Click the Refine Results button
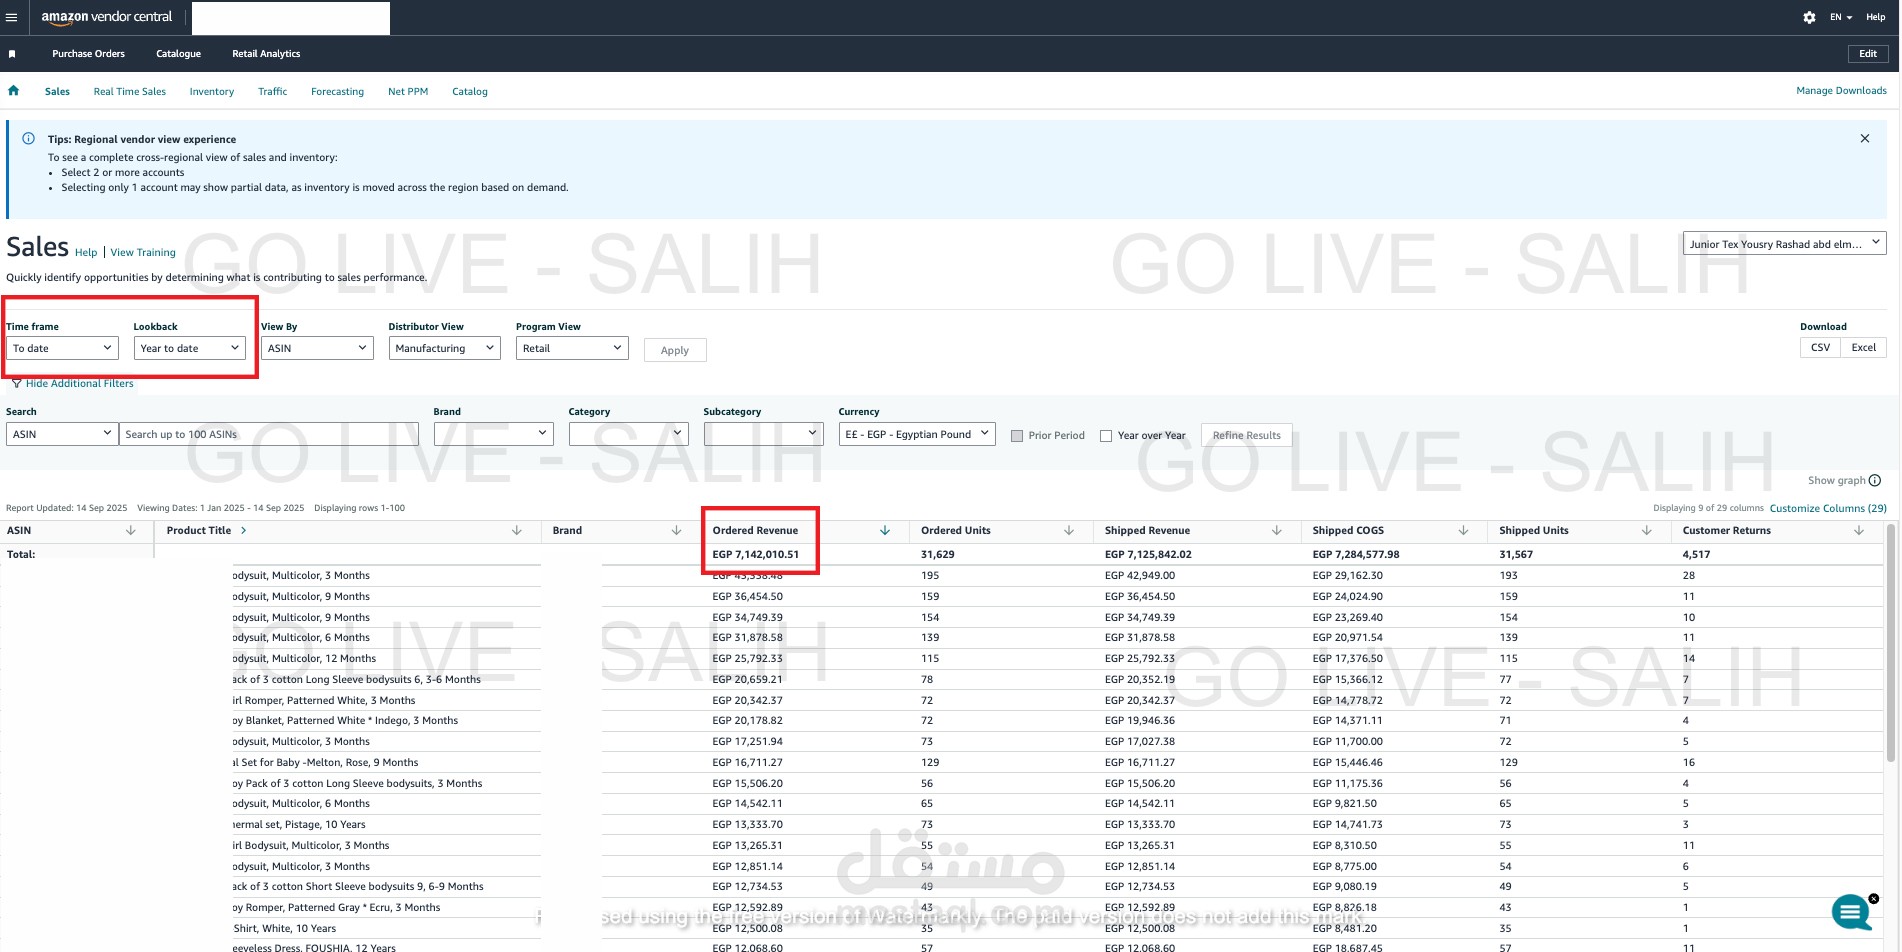 tap(1246, 436)
